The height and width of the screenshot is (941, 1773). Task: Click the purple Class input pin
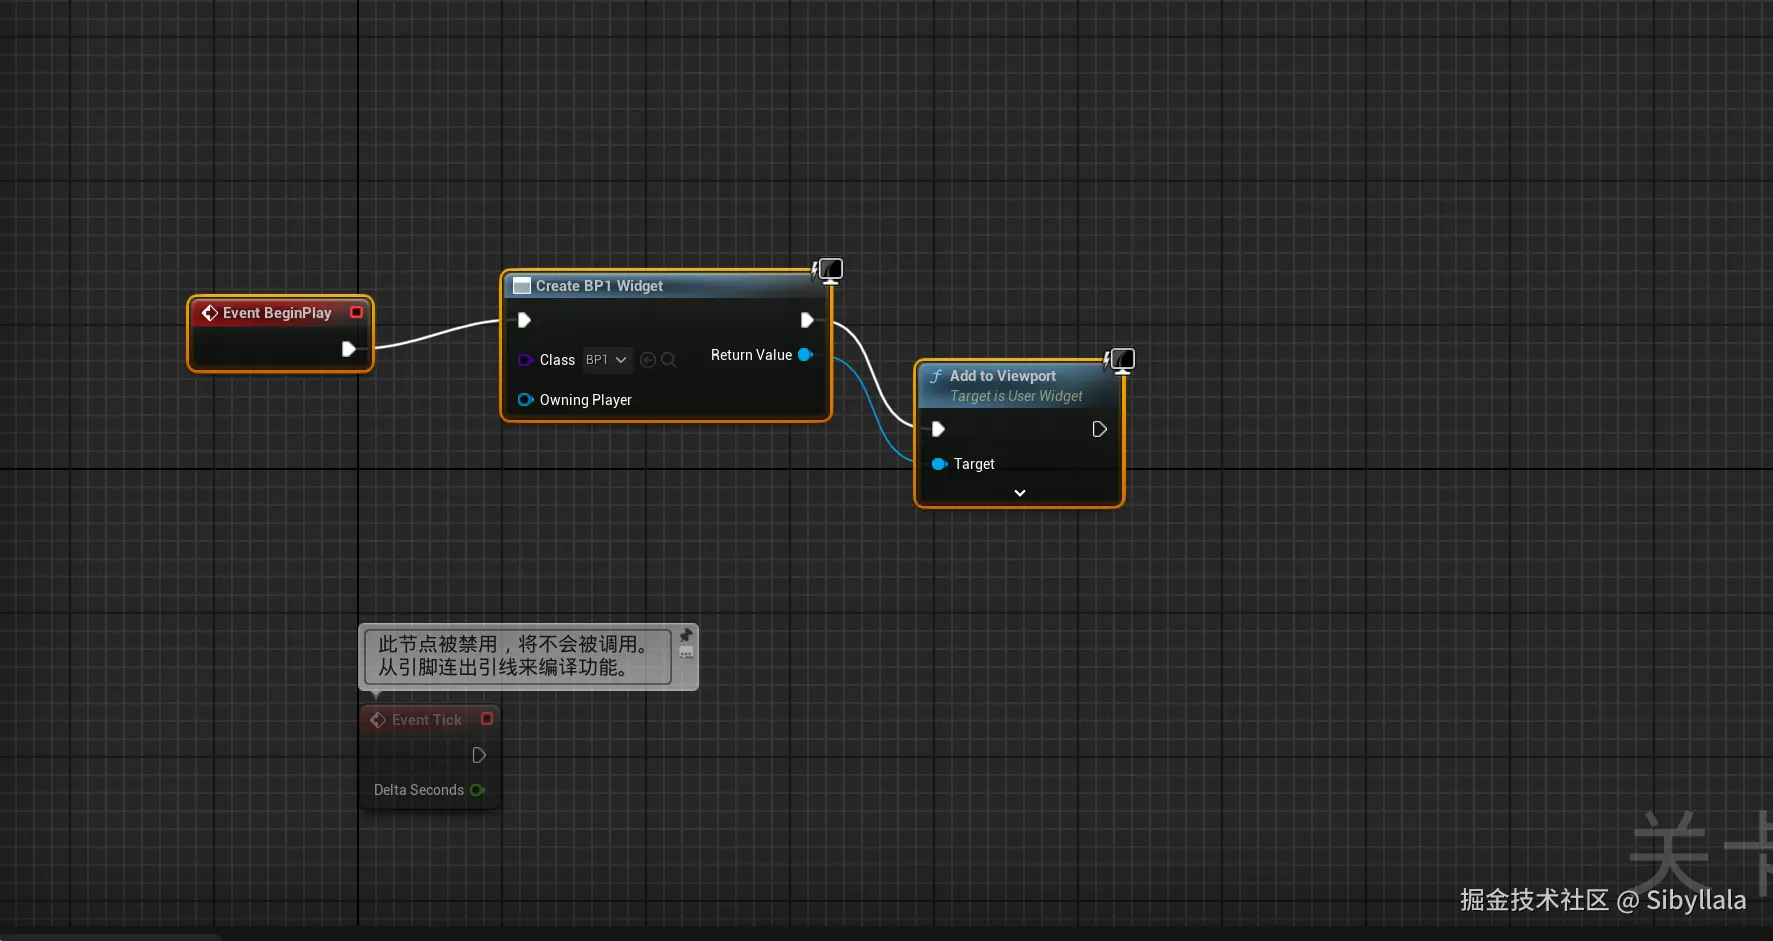[525, 360]
